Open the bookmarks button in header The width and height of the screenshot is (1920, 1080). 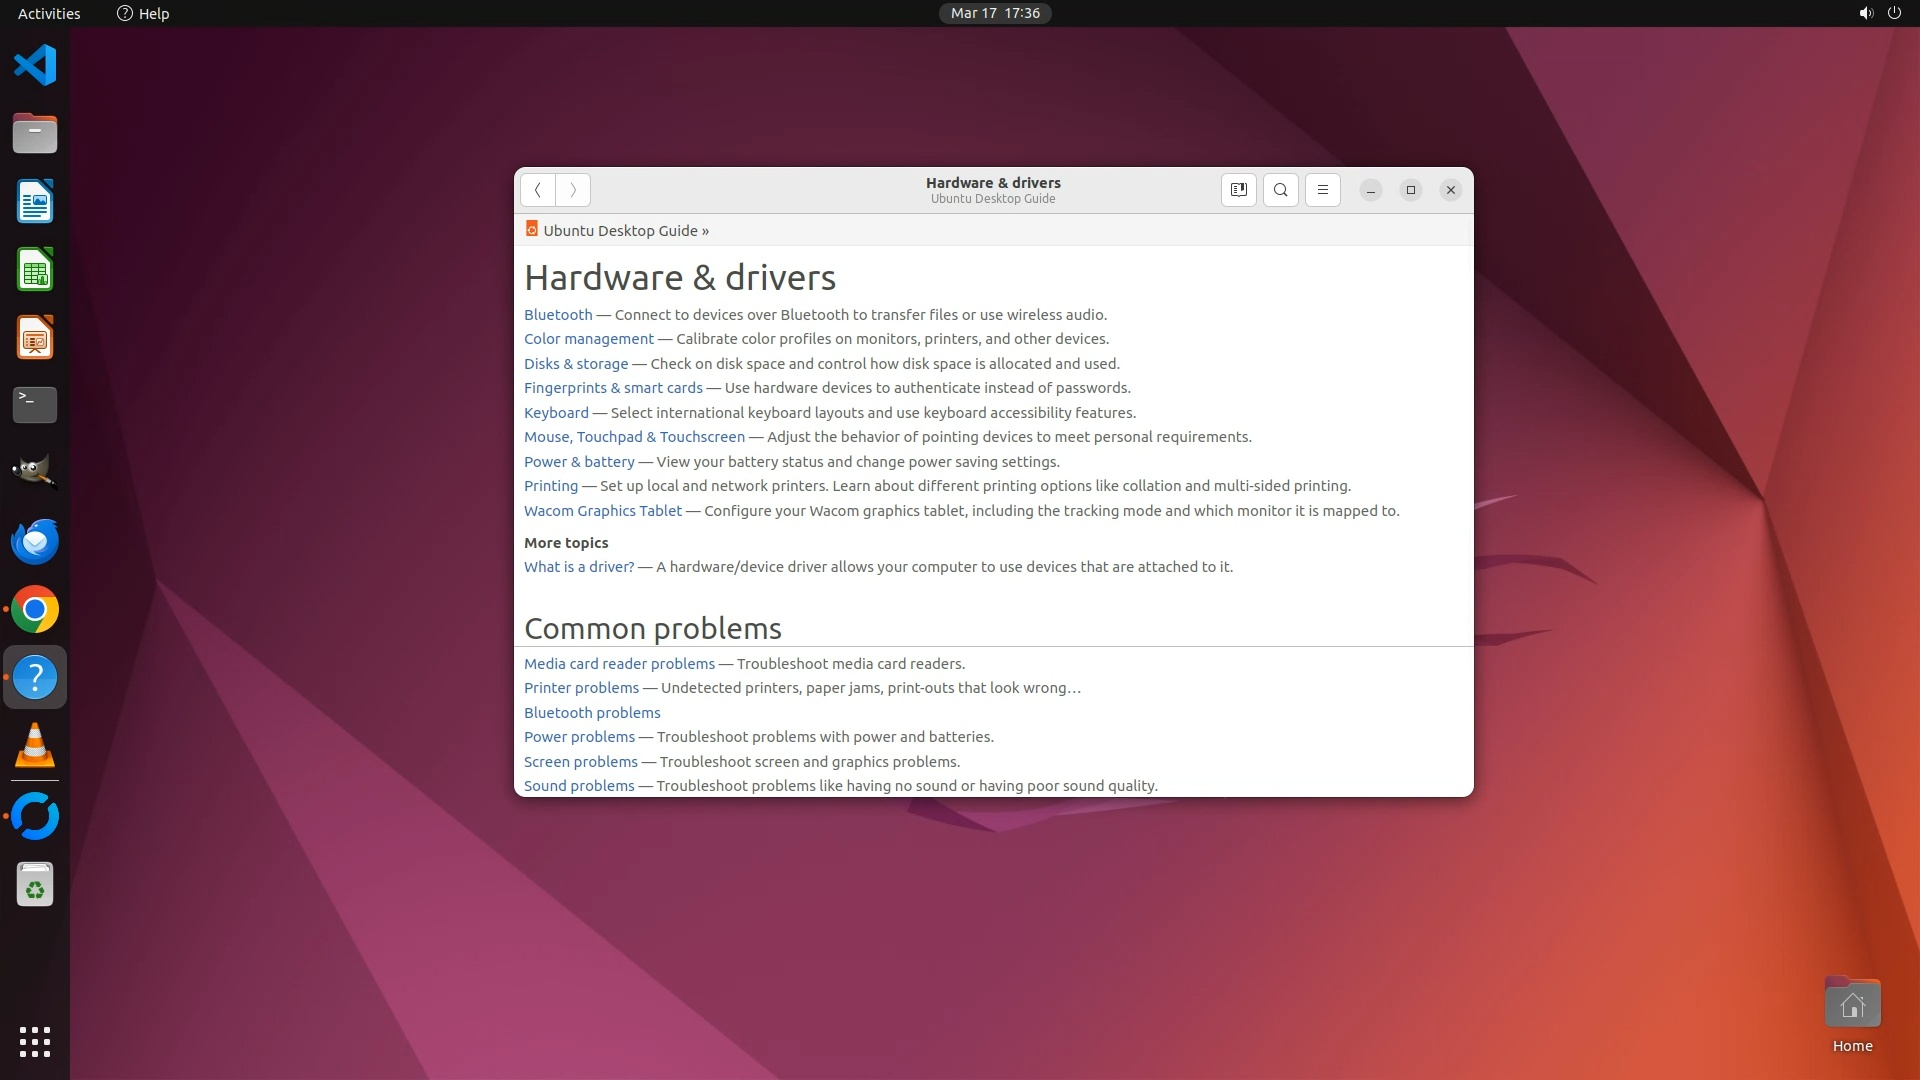1238,190
